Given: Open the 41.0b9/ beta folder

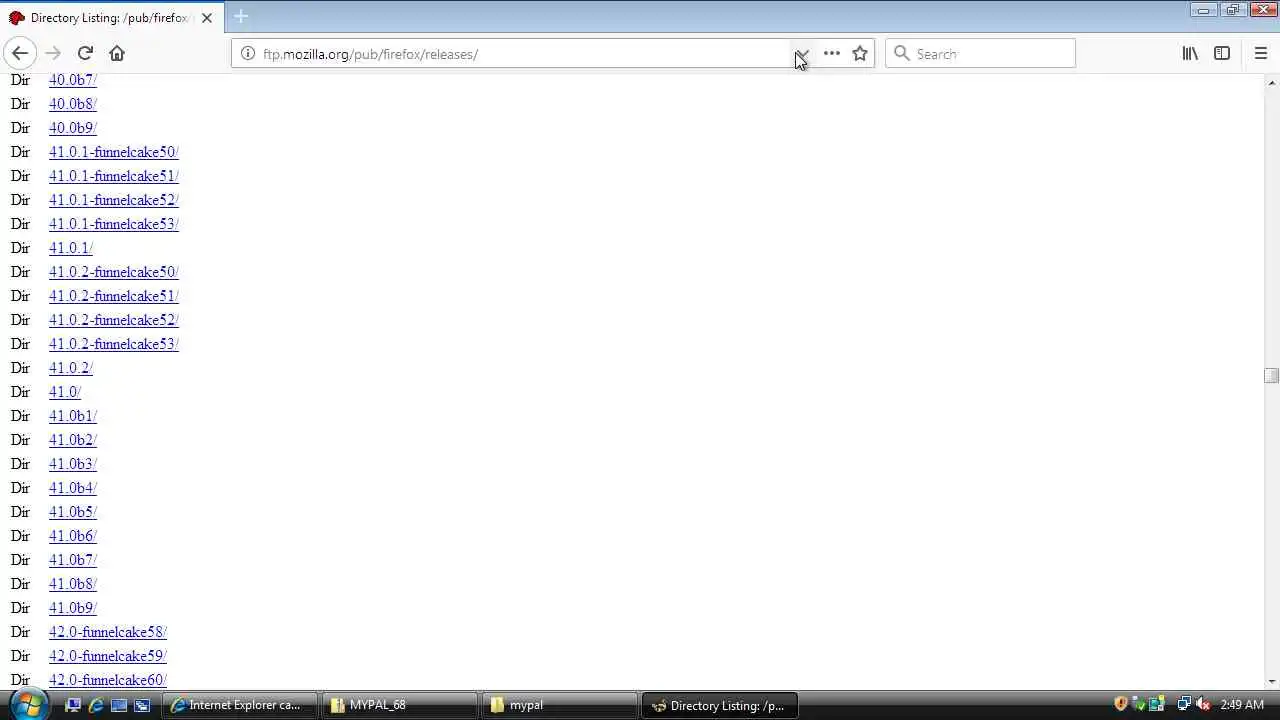Looking at the screenshot, I should [73, 608].
